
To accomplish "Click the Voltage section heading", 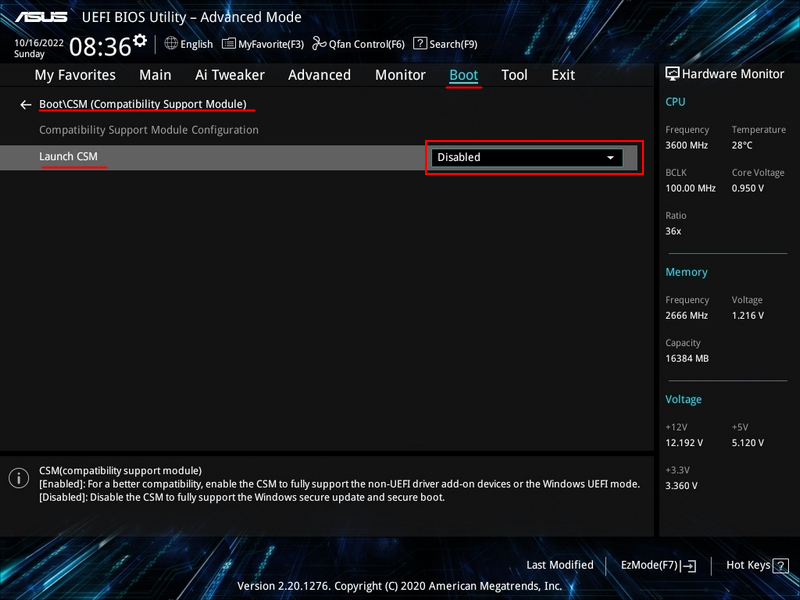I will [683, 399].
